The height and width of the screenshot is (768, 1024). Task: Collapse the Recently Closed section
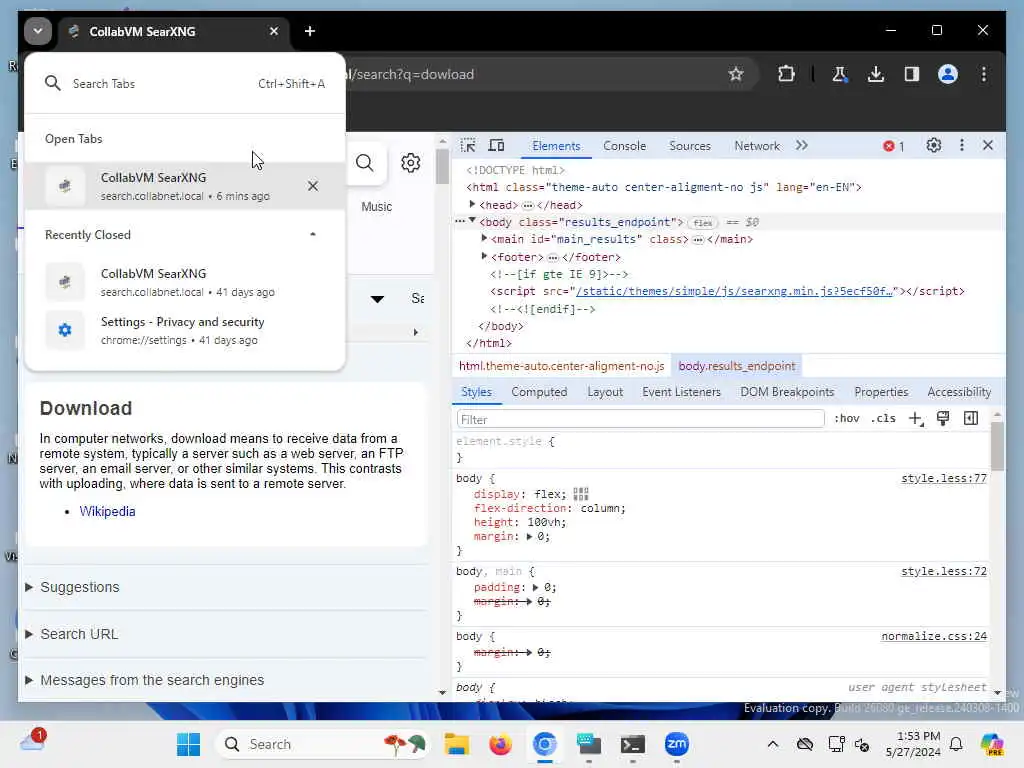click(313, 234)
